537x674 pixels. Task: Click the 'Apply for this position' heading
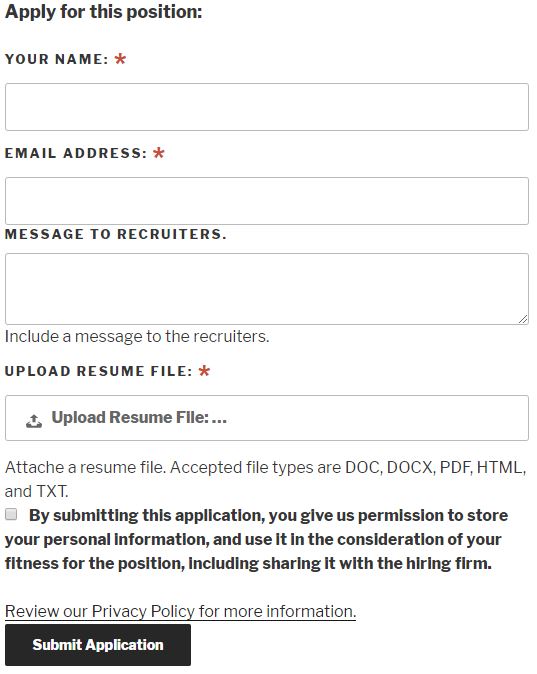(104, 12)
